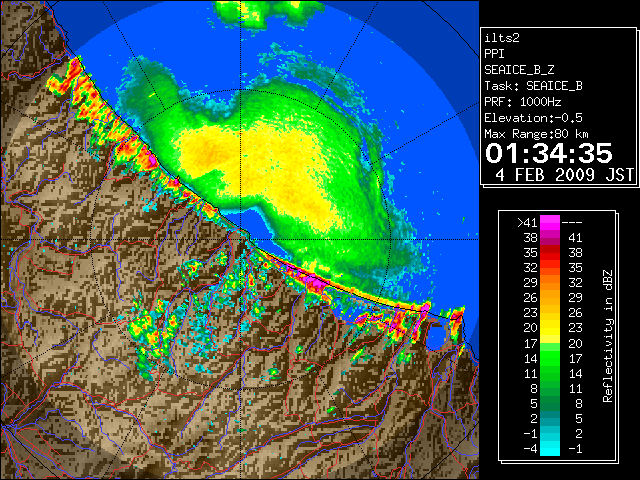Click the '4 FEB 2009 JST' date
This screenshot has height=480, width=640.
point(564,175)
